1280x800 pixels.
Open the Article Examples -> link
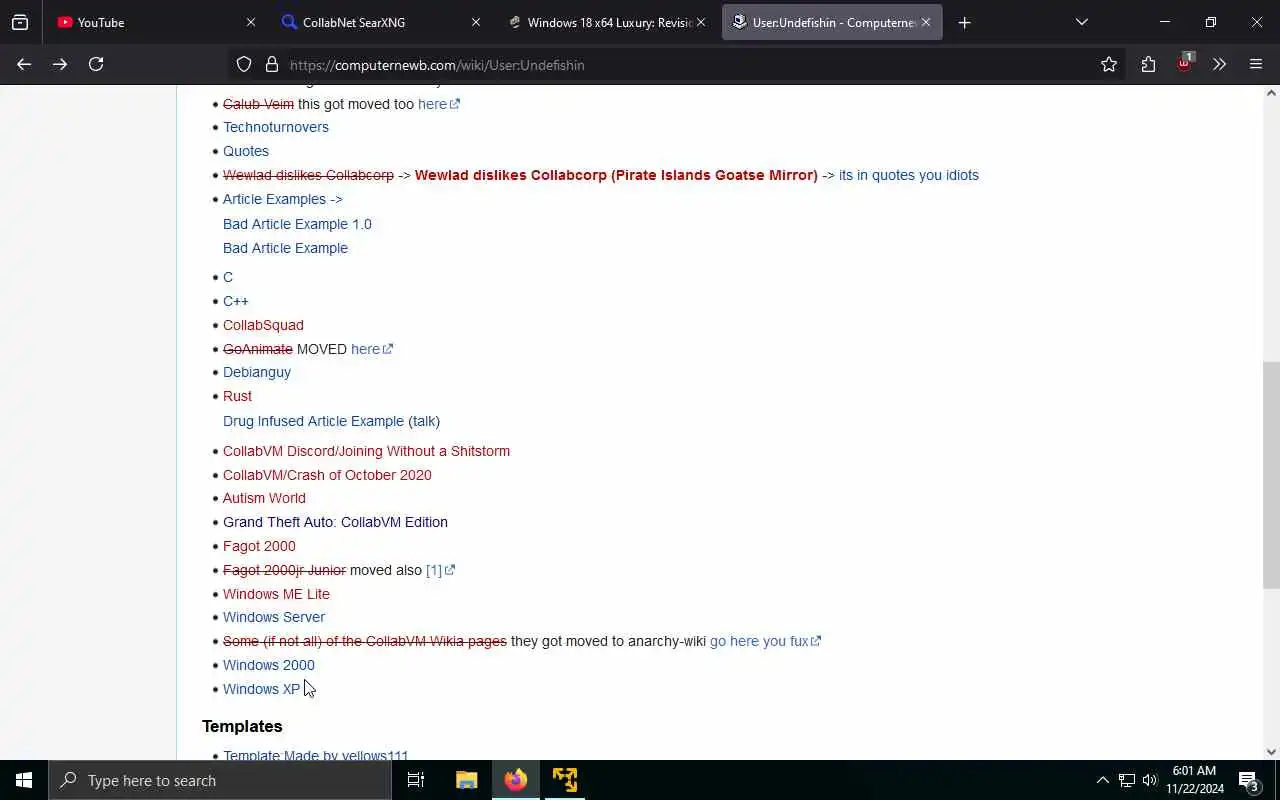(x=282, y=199)
